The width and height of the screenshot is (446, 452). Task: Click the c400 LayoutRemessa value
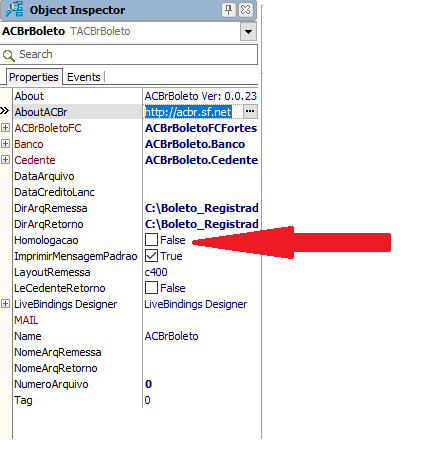(156, 272)
